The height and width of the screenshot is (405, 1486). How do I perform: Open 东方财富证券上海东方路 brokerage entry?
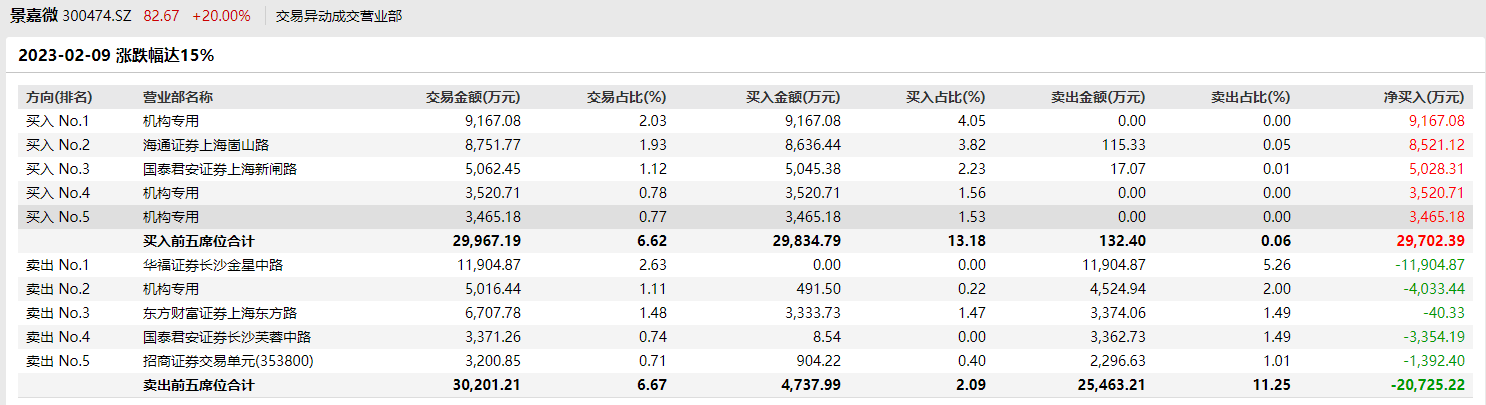click(x=220, y=313)
